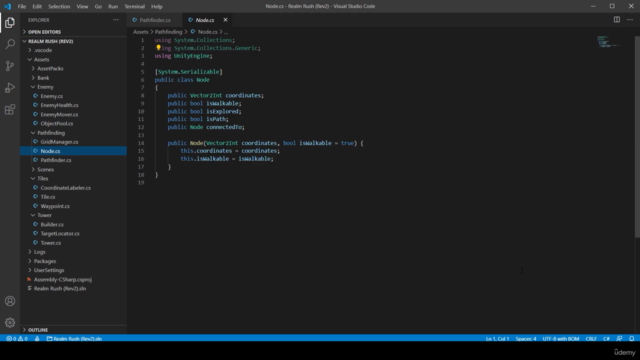640x360 pixels.
Task: Click the Assets breadcrumb segment
Action: coord(140,32)
